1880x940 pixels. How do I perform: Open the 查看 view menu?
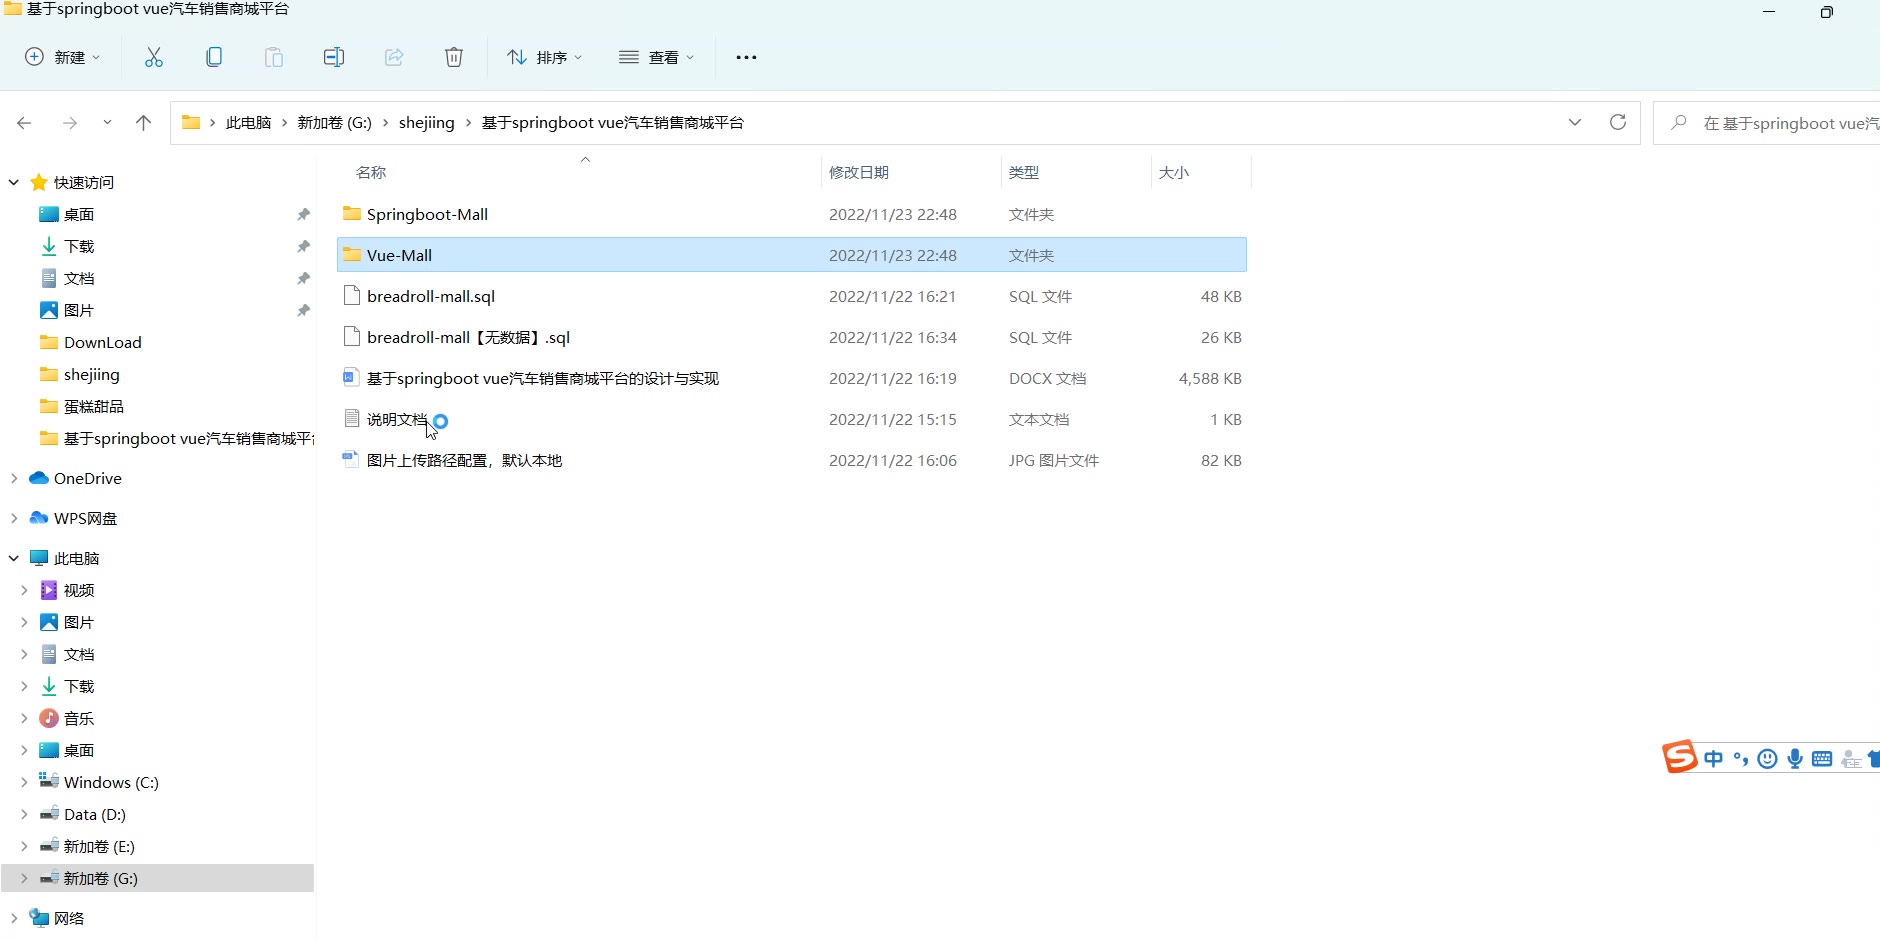coord(656,57)
